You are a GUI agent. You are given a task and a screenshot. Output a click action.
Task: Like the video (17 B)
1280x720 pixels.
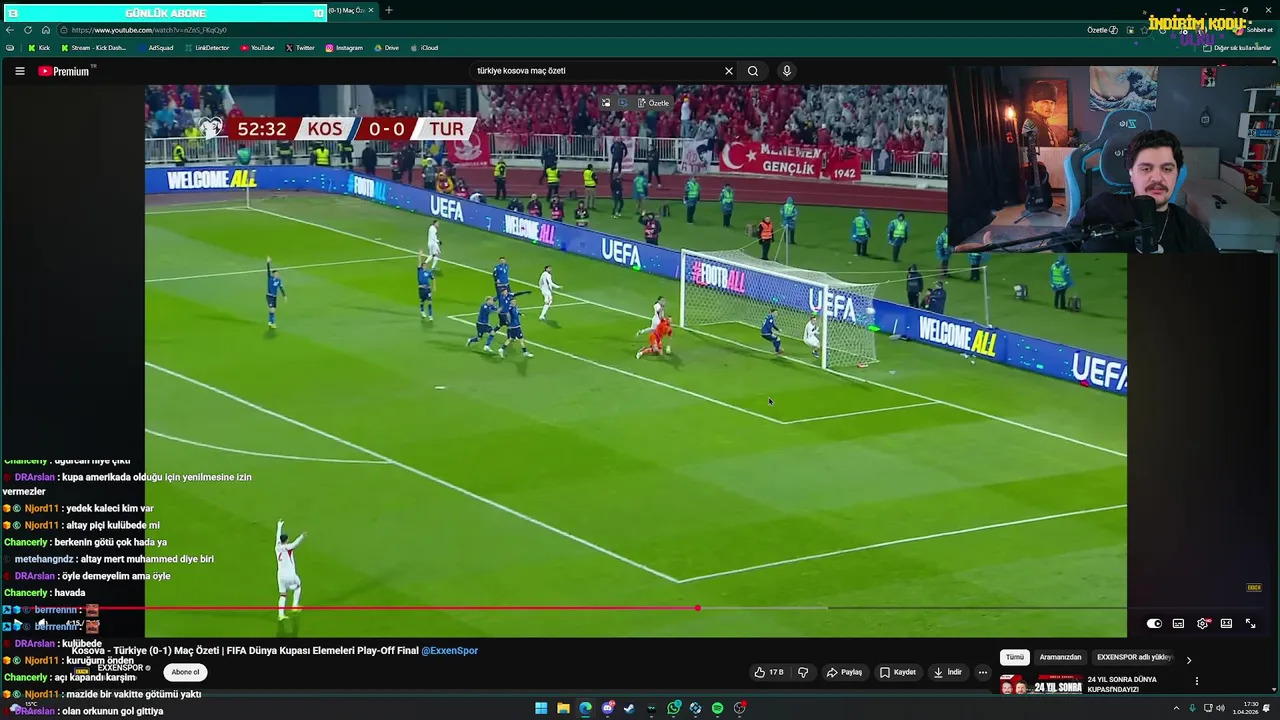coord(769,672)
